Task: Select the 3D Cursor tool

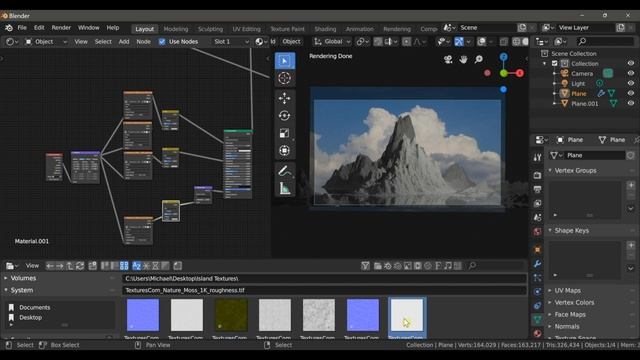Action: coord(284,78)
